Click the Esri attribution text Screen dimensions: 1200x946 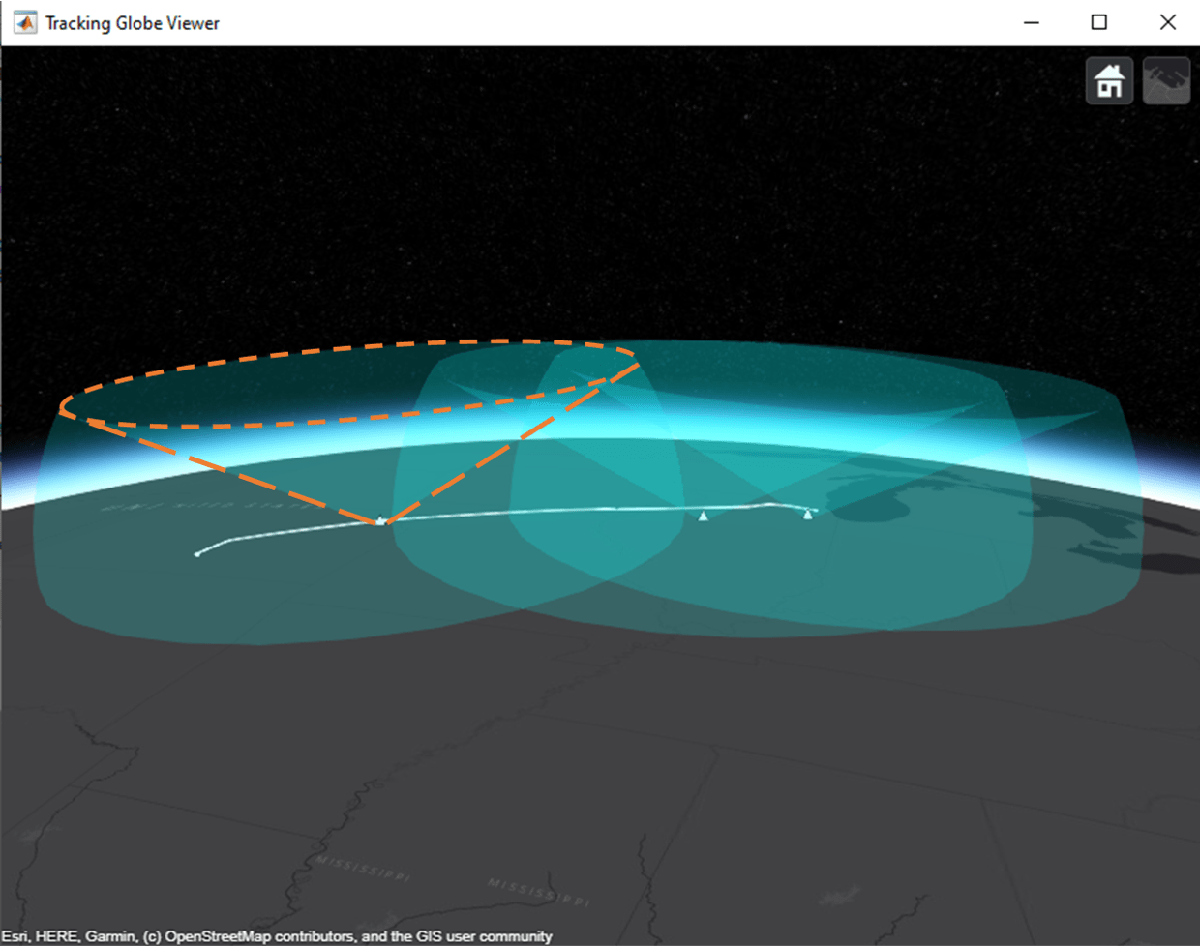point(22,937)
